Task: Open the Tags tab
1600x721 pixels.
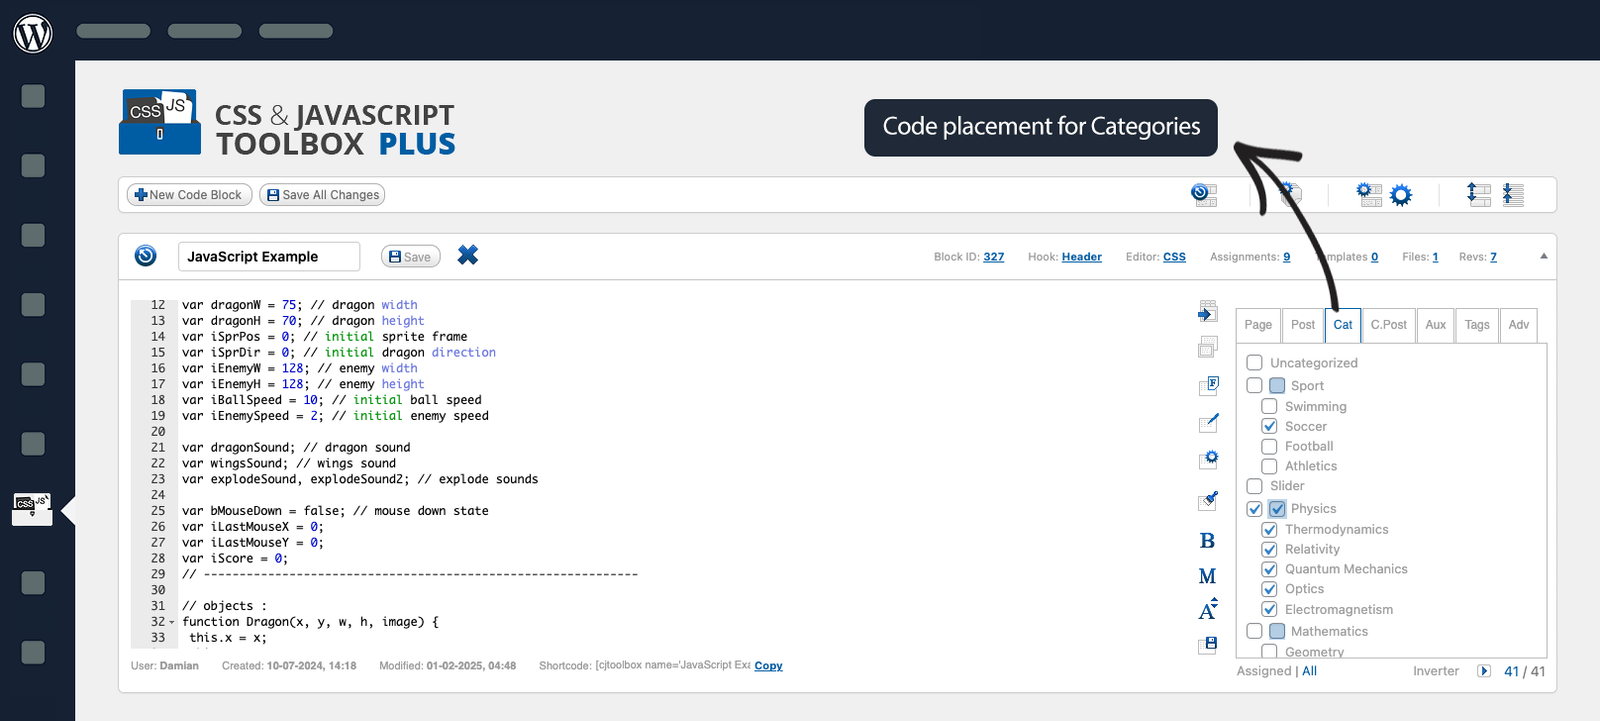Action: (x=1477, y=325)
